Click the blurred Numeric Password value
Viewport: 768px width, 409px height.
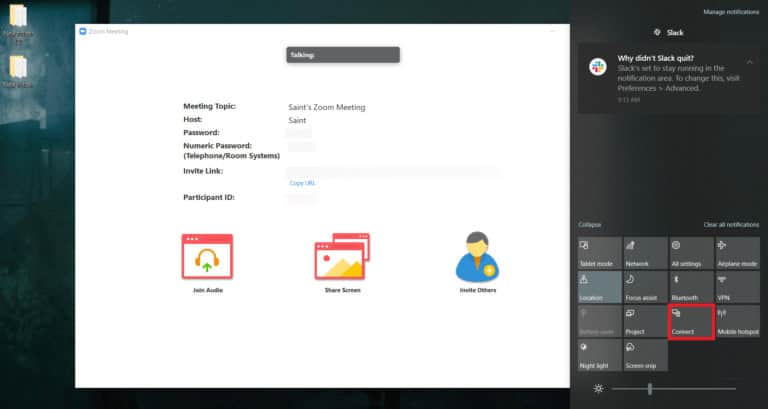tap(301, 146)
